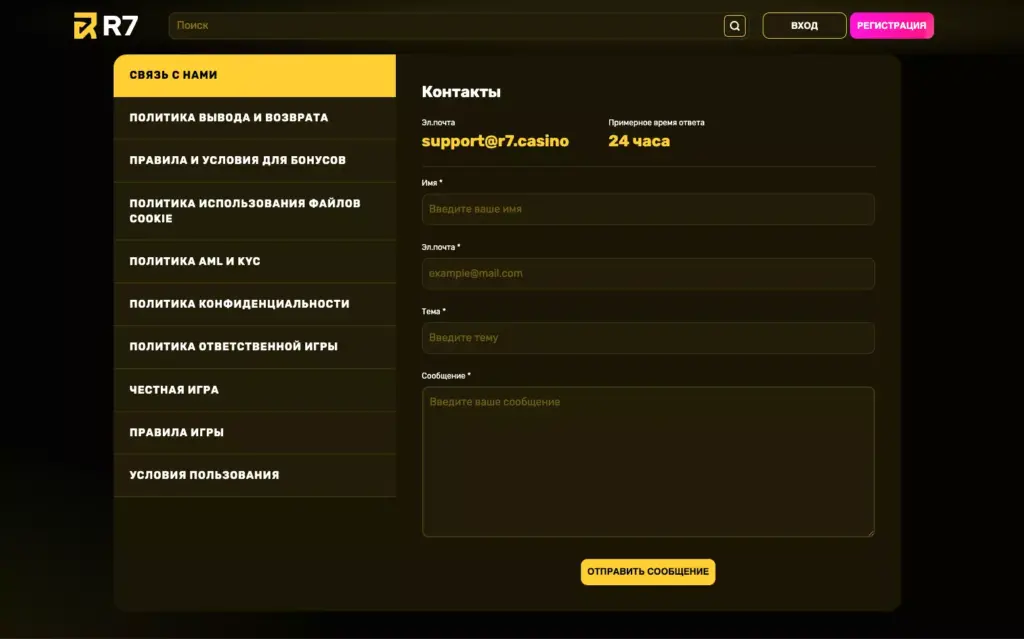Open УСЛОВИЯ ПОЛЬЗОВАНИЯ page

255,476
